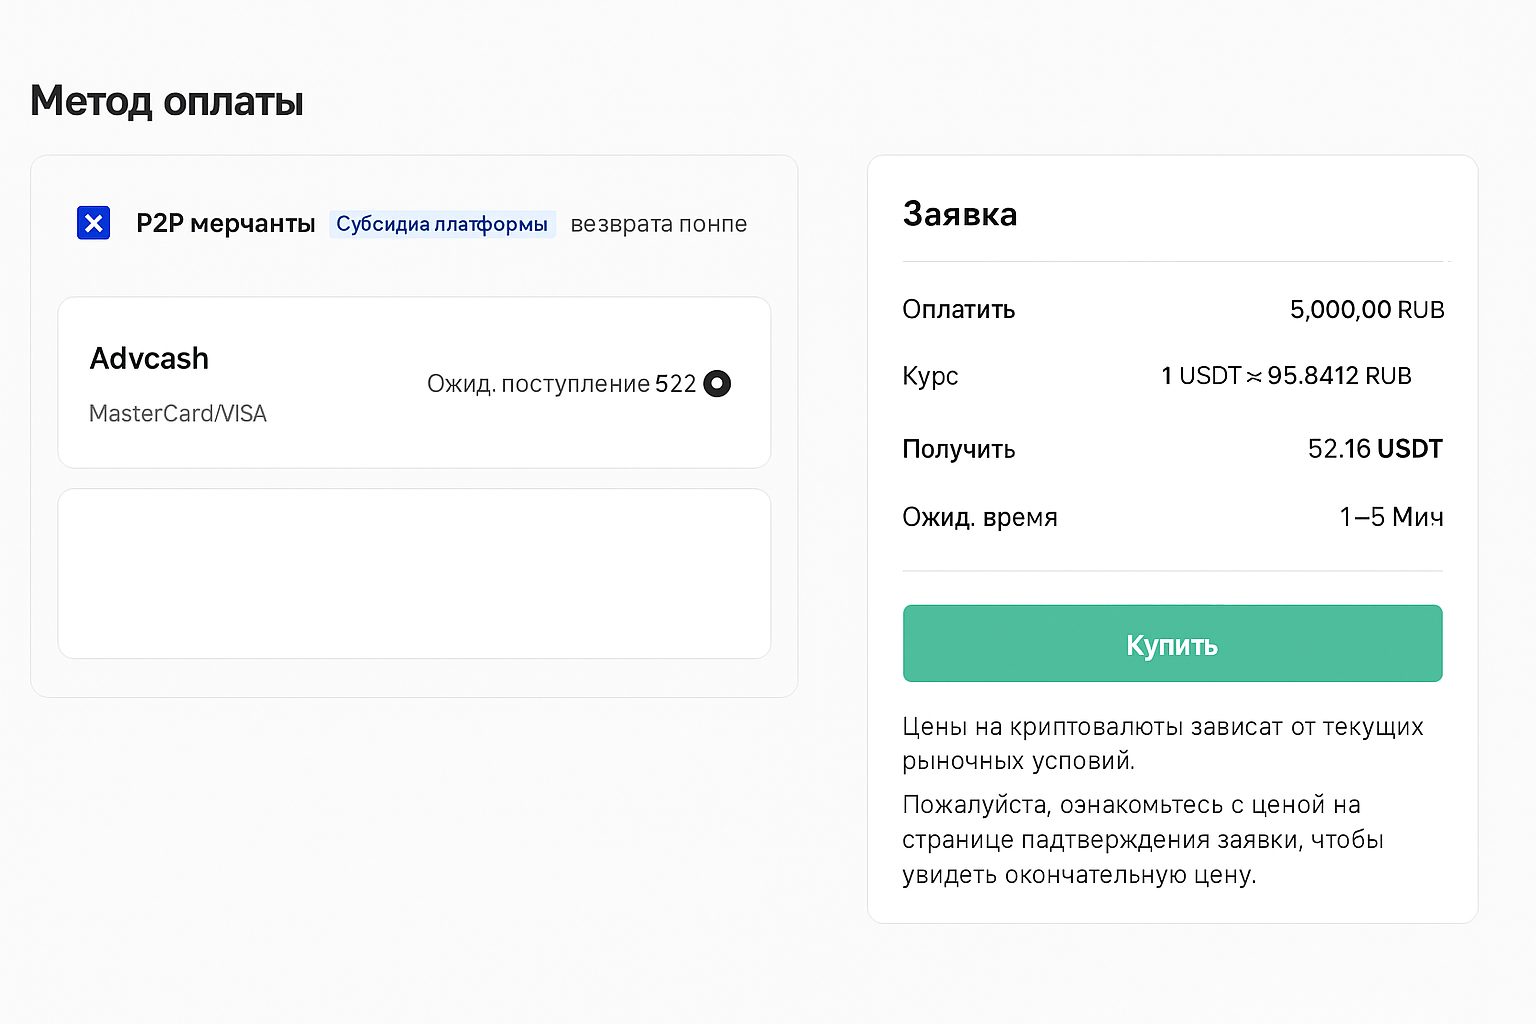Click the Заявка panel heading
1536x1024 pixels.
point(959,214)
